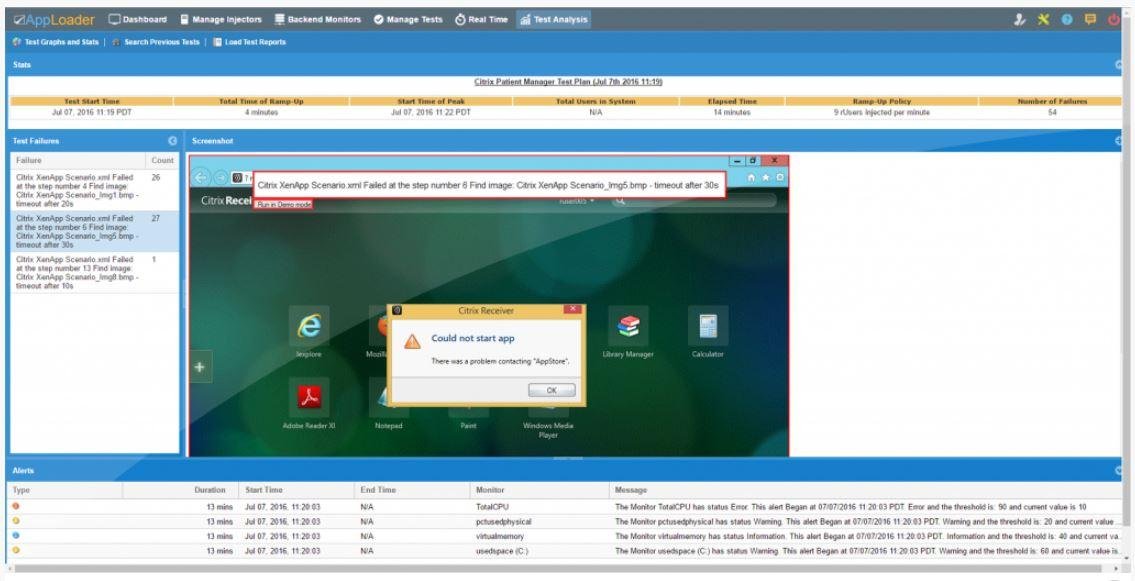Select the TotalCPU alert row
Viewport: 1135px width, 581px height.
click(x=565, y=507)
